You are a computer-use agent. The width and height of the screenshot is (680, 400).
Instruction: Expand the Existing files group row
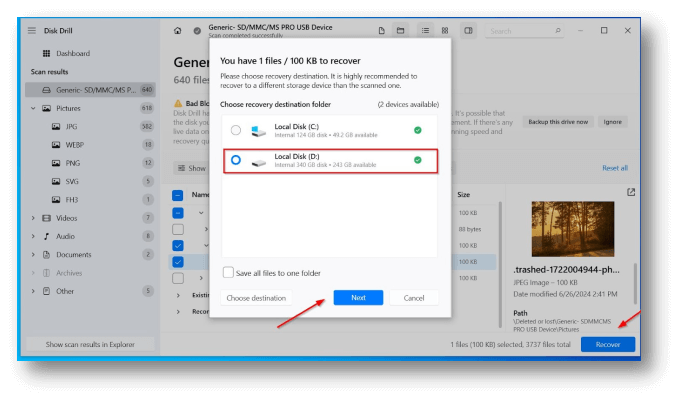click(178, 295)
